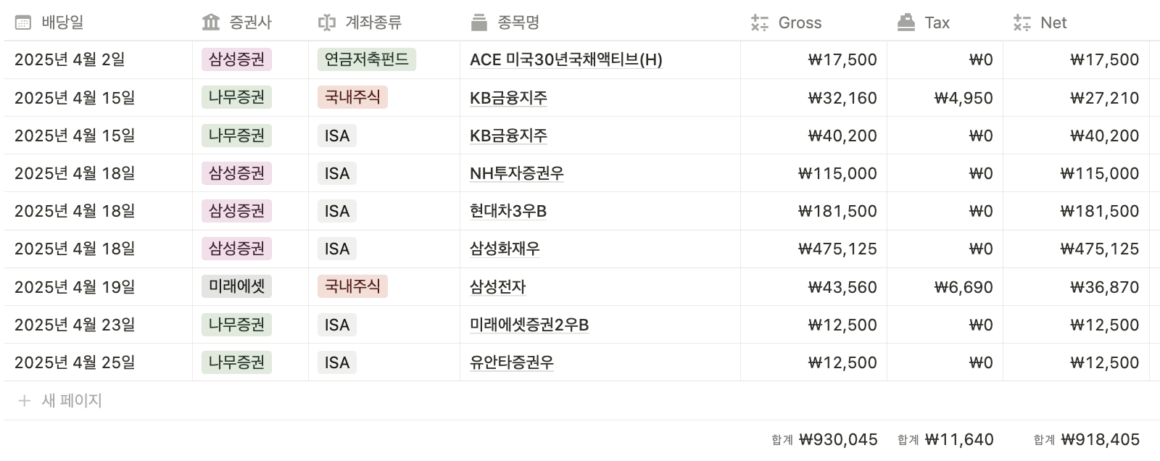Click the formula icon beside Gross header
The height and width of the screenshot is (461, 1160).
(x=759, y=23)
